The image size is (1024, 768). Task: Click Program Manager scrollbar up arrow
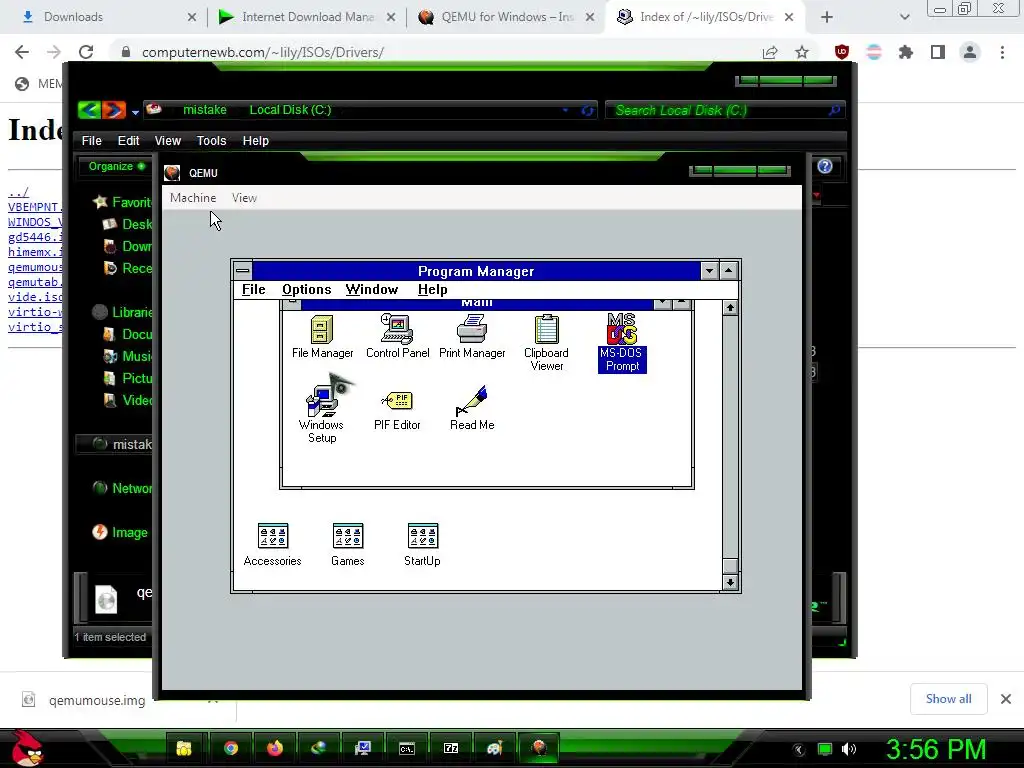pyautogui.click(x=730, y=308)
